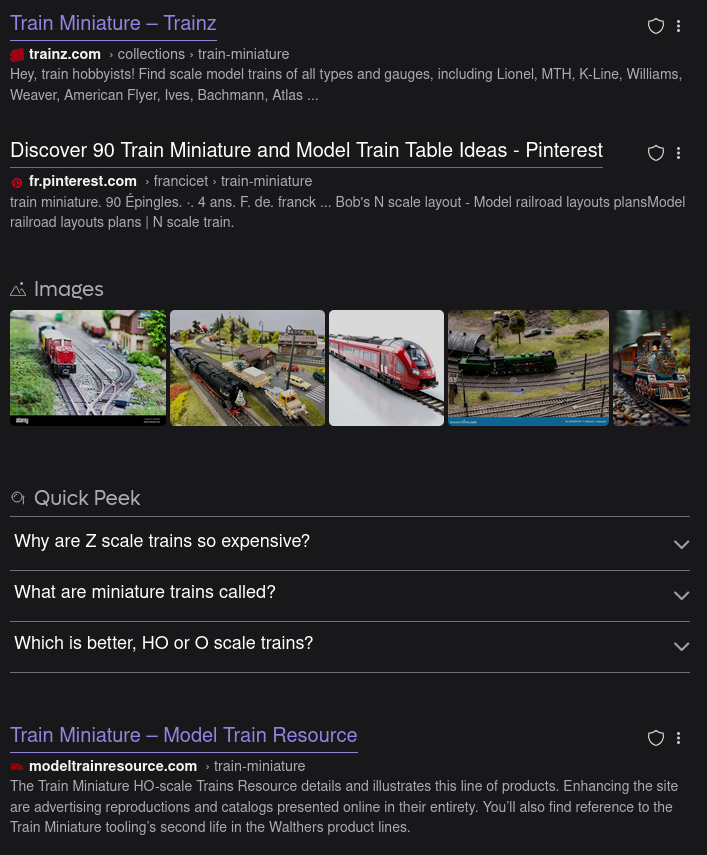Viewport: 707px width, 855px height.
Task: Open the "Train Miniature – Trainz" result link
Action: [113, 23]
